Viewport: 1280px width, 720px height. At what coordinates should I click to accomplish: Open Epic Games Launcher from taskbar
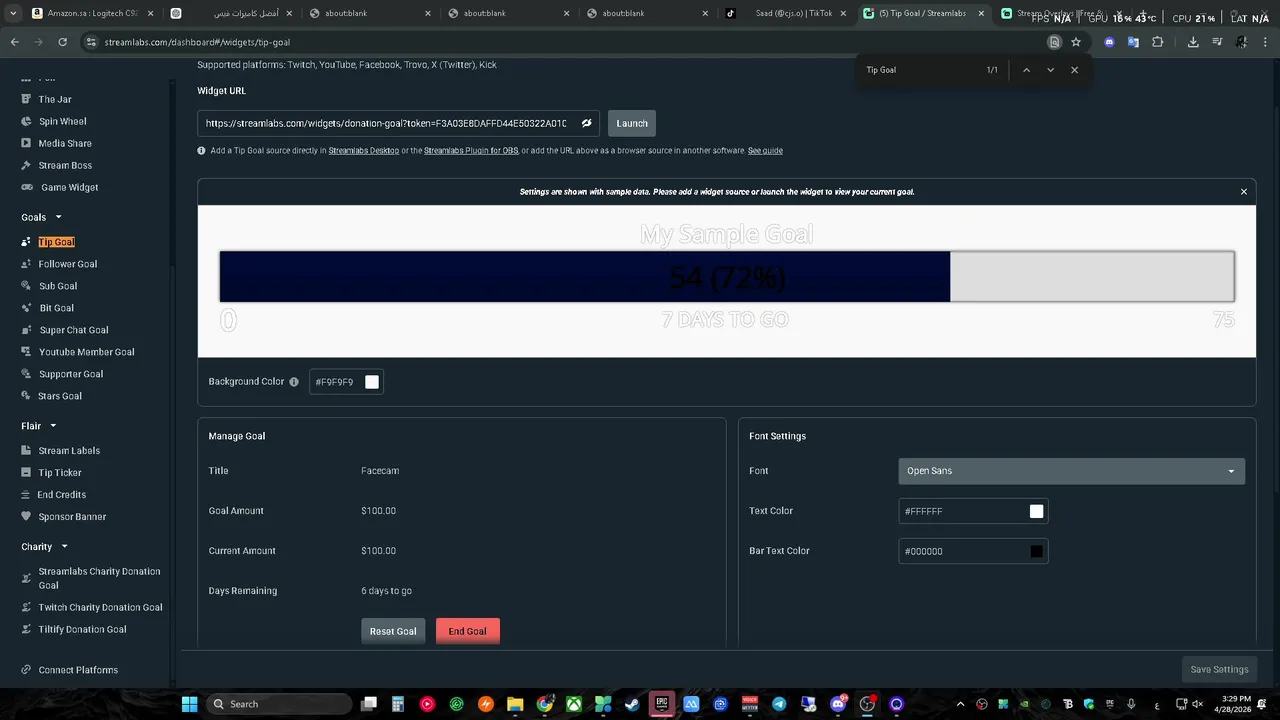point(661,704)
